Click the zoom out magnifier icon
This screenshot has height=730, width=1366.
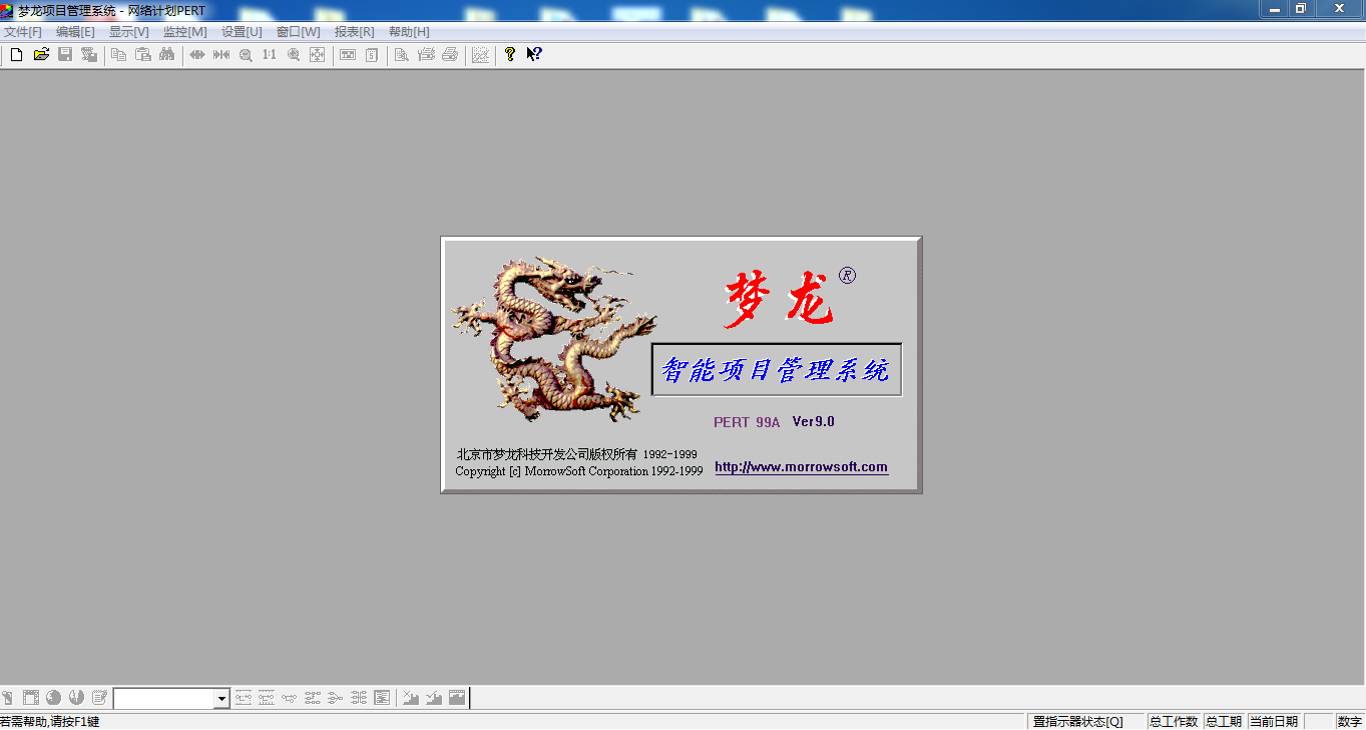pos(245,55)
